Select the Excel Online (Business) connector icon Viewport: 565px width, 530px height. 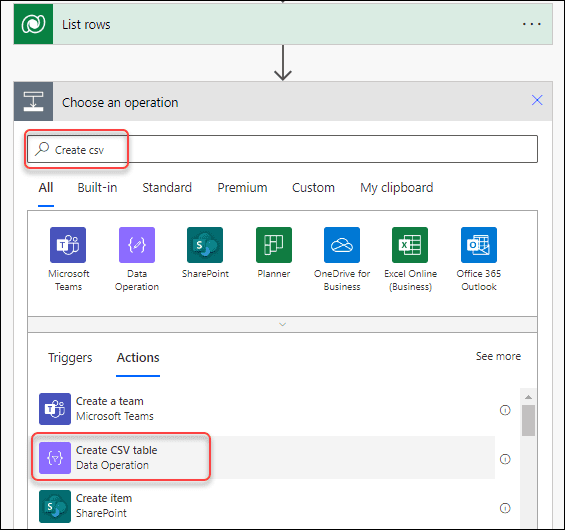pos(410,245)
